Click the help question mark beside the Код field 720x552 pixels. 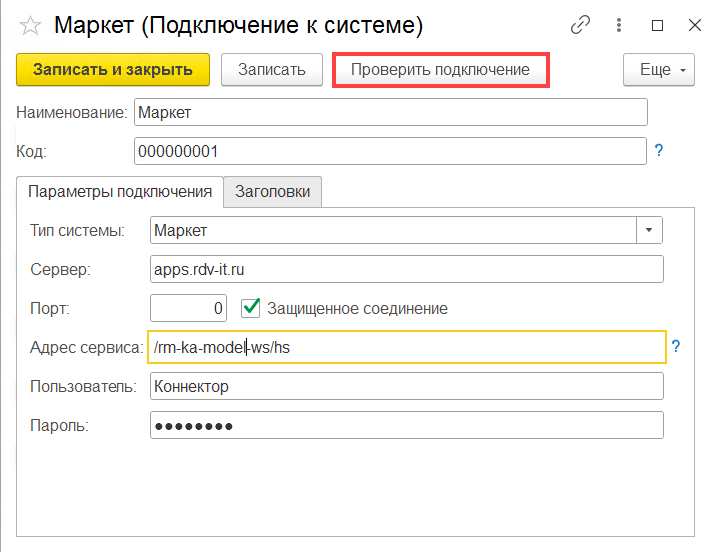[659, 151]
